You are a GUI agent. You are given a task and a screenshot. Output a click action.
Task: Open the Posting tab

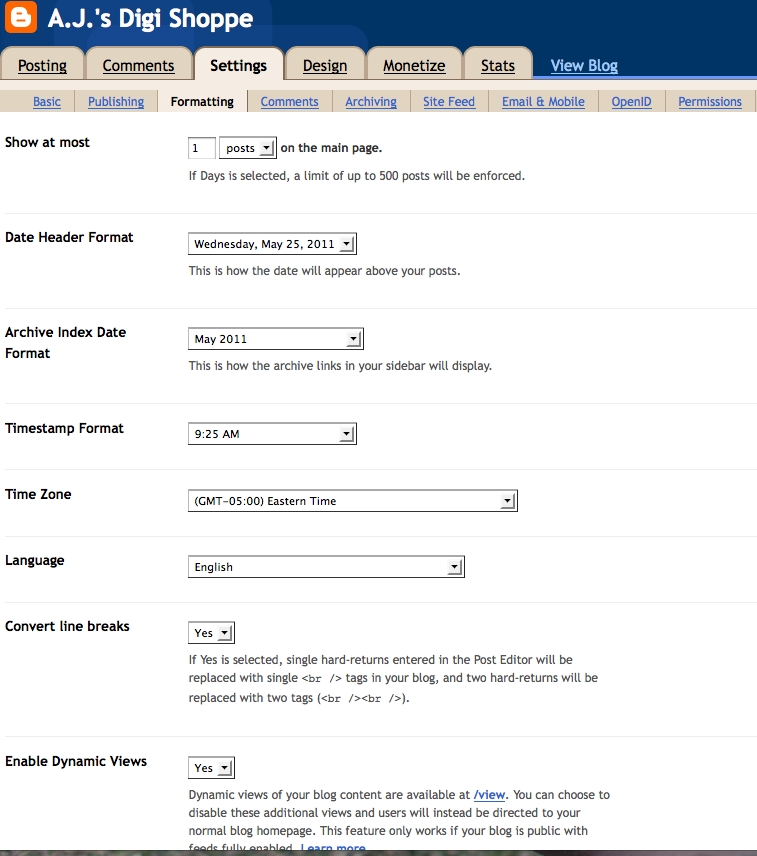point(42,66)
